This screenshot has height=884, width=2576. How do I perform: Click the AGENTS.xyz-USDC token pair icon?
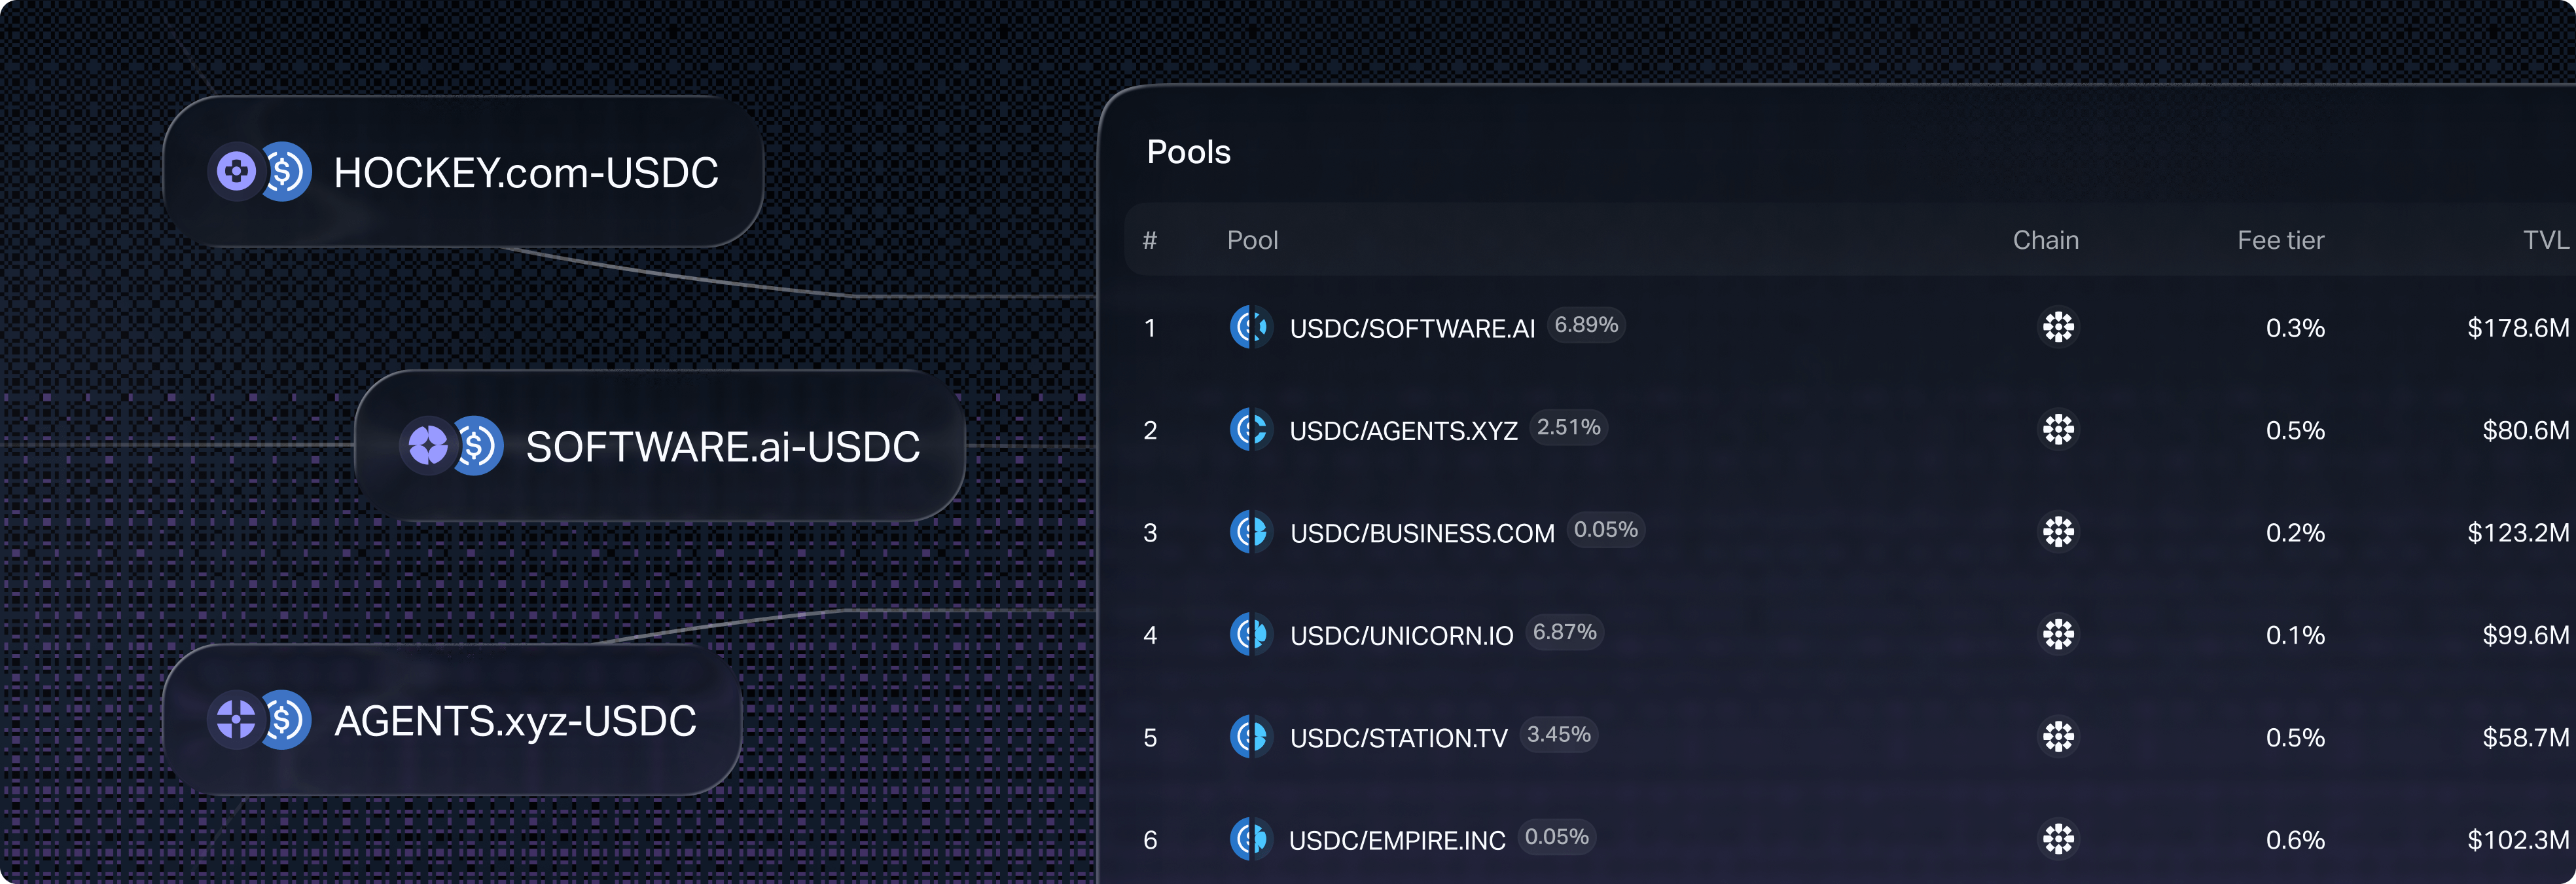tap(260, 720)
